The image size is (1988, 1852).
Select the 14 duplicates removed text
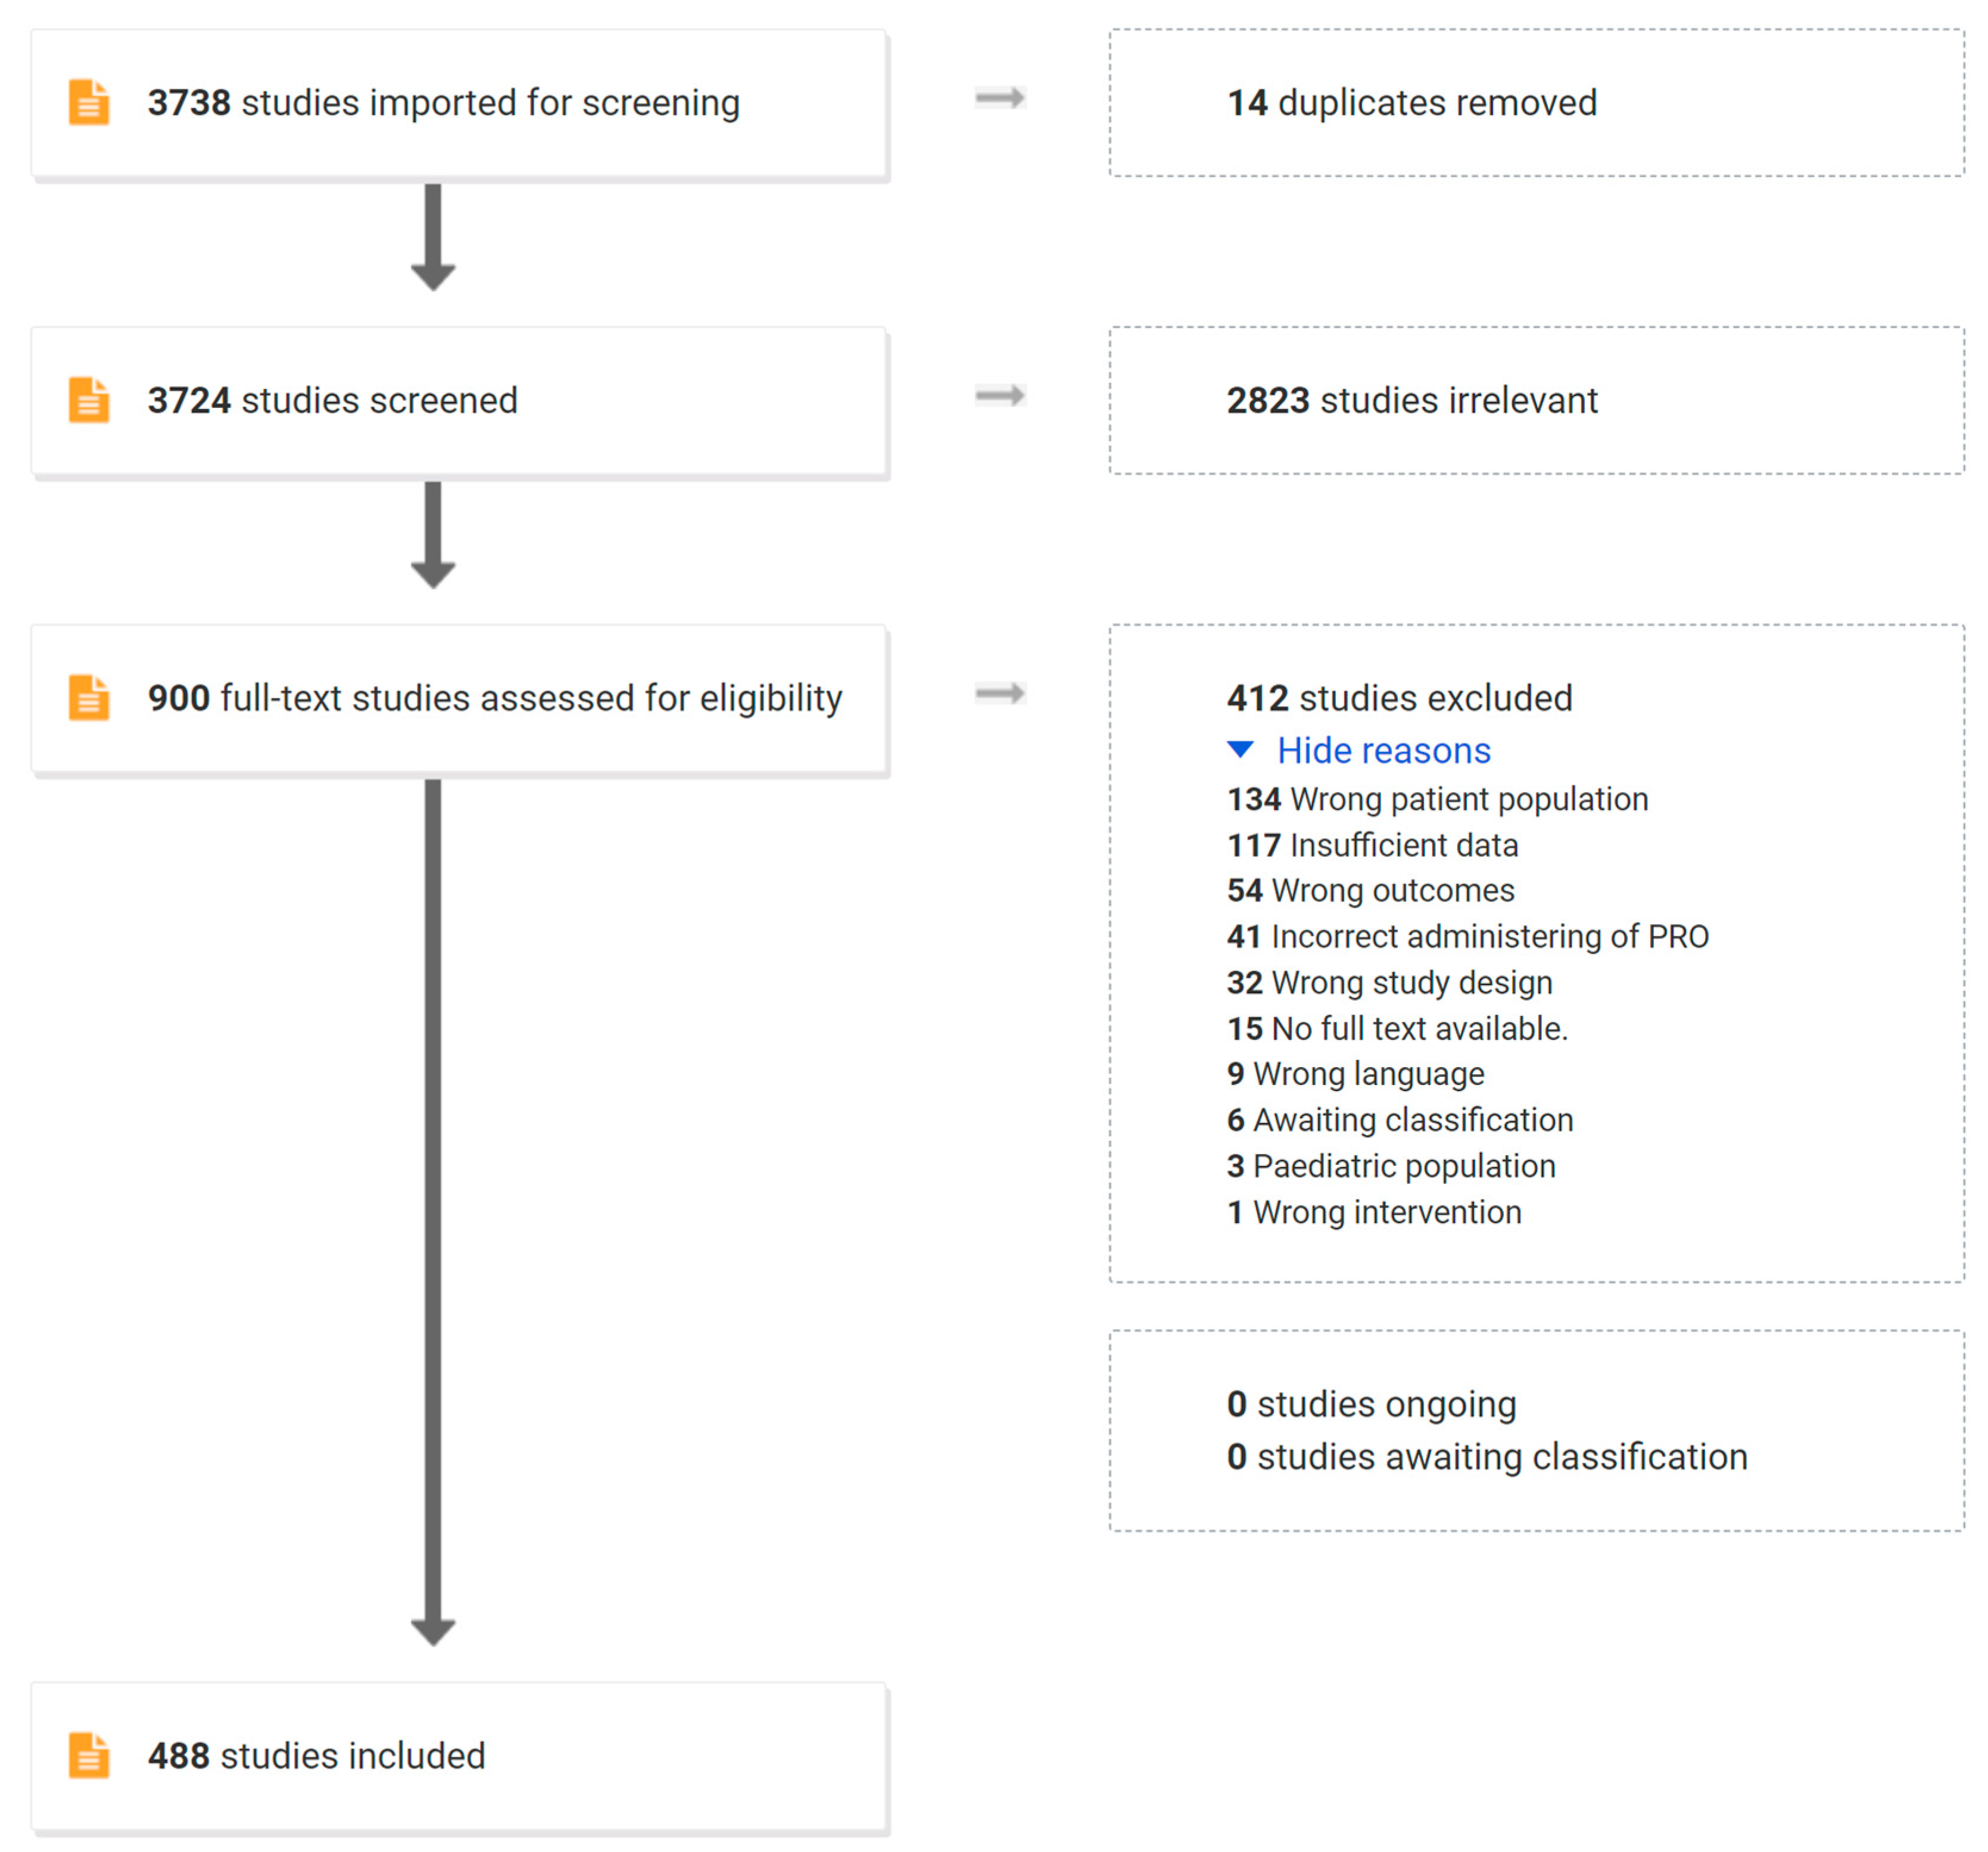tap(1411, 103)
